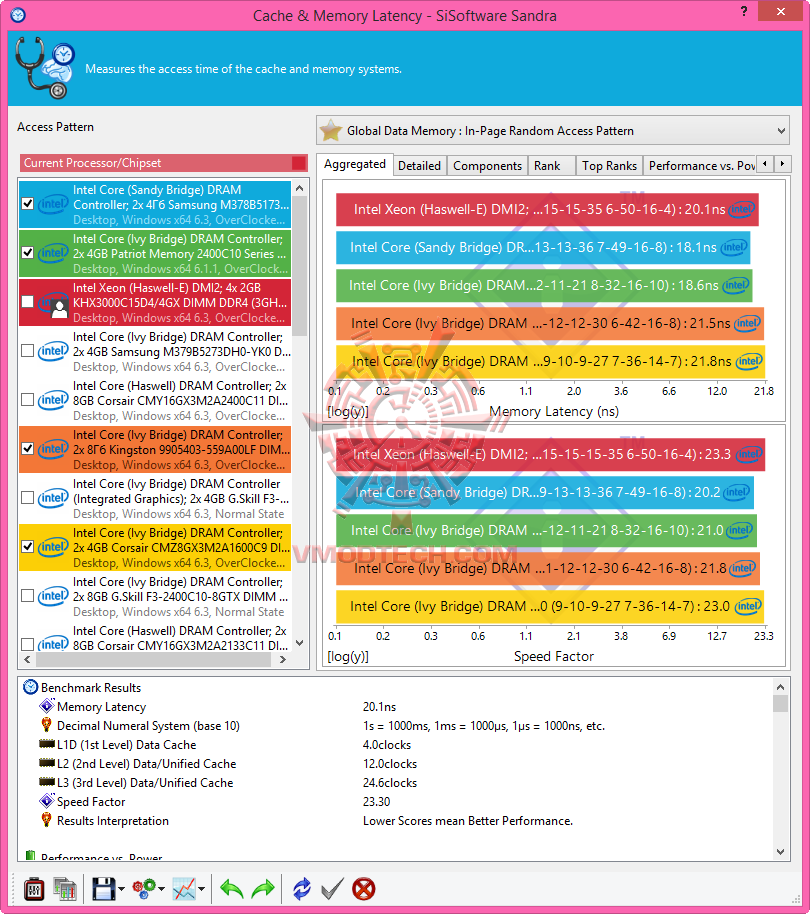Click the L1D Data Cache chip icon
This screenshot has width=810, height=914.
pyautogui.click(x=47, y=744)
